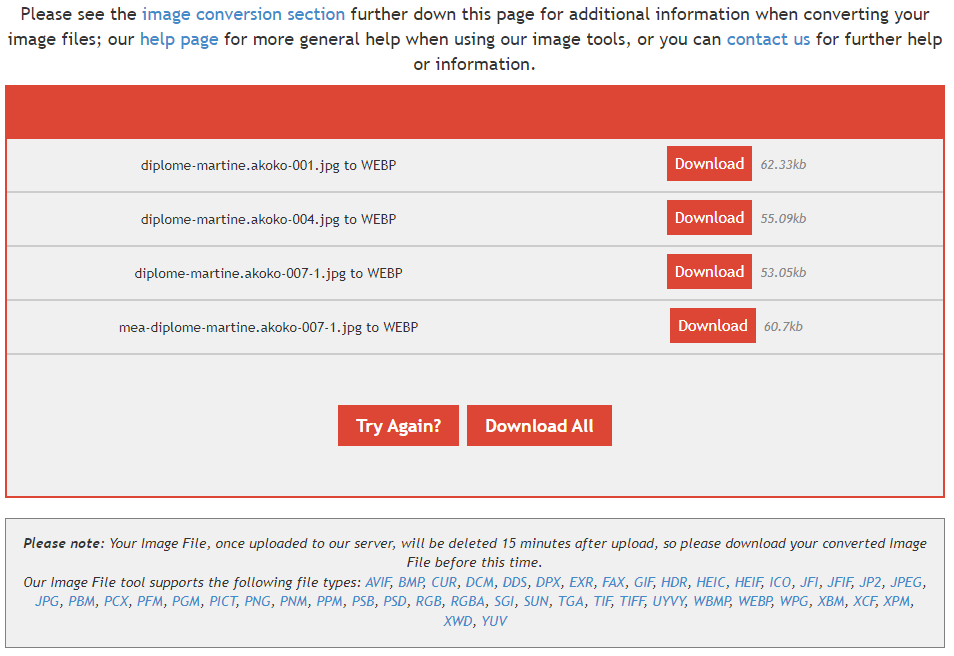The image size is (954, 656).
Task: Download diplome-martine.akoko-004.jpg converted file
Action: click(709, 218)
